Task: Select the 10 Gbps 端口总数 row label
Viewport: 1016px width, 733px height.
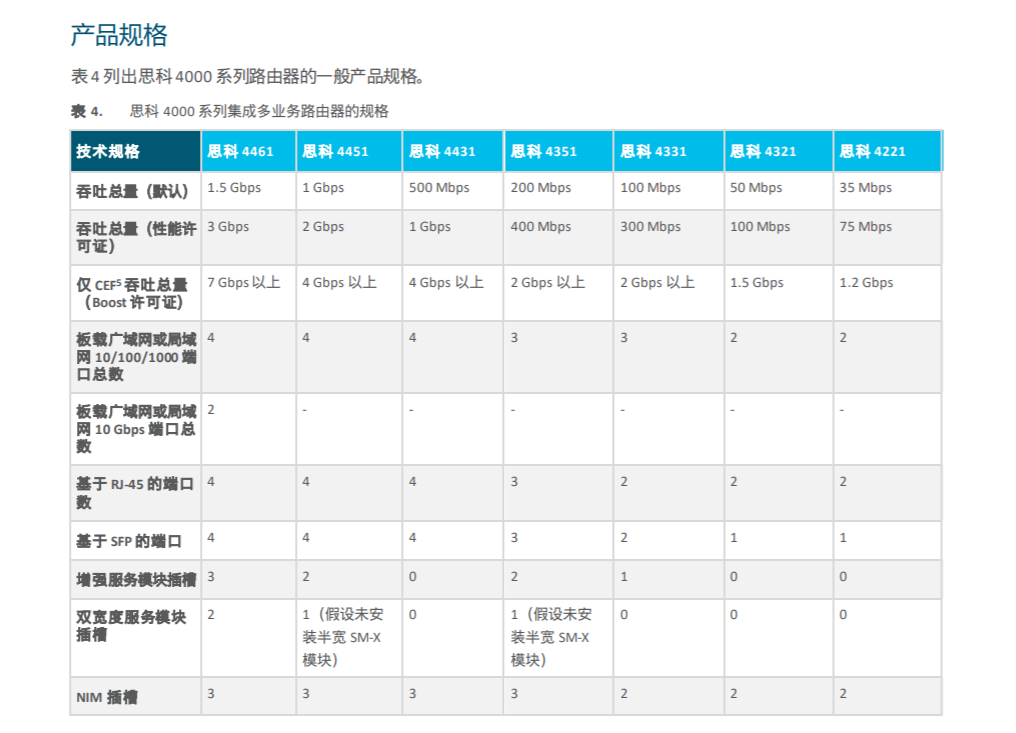Action: [136, 428]
